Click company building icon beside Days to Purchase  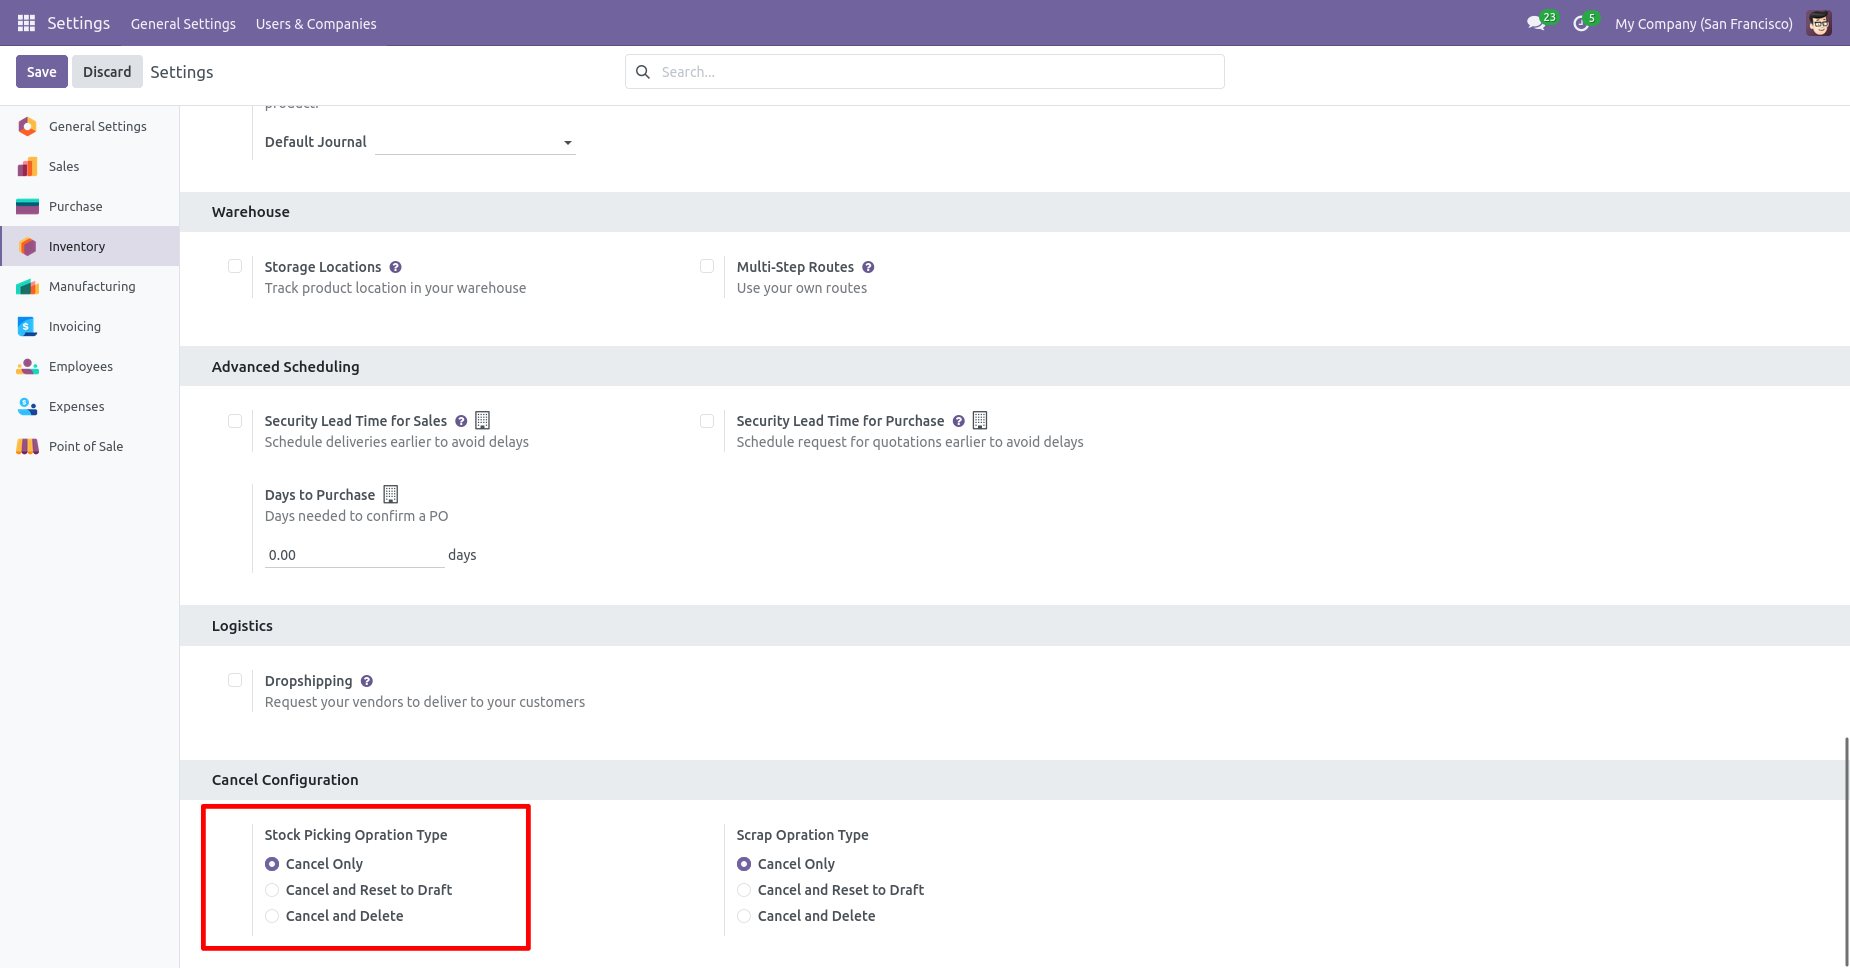click(x=391, y=495)
